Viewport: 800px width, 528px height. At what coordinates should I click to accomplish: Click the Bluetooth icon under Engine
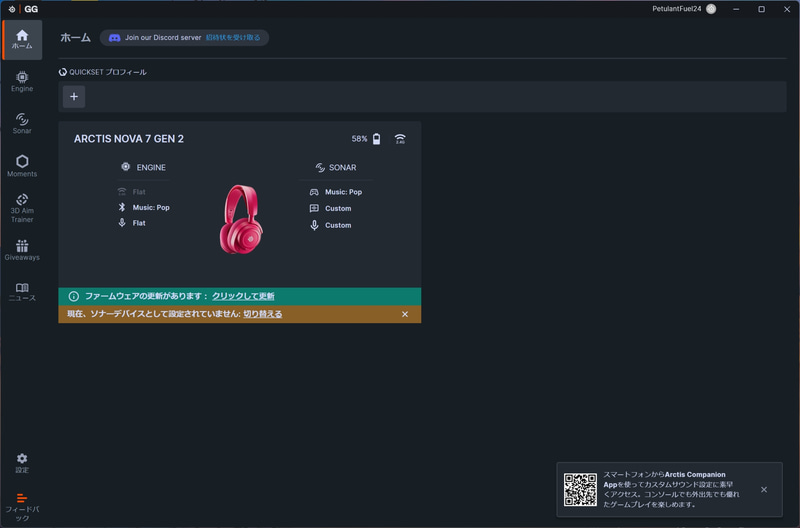click(x=122, y=207)
